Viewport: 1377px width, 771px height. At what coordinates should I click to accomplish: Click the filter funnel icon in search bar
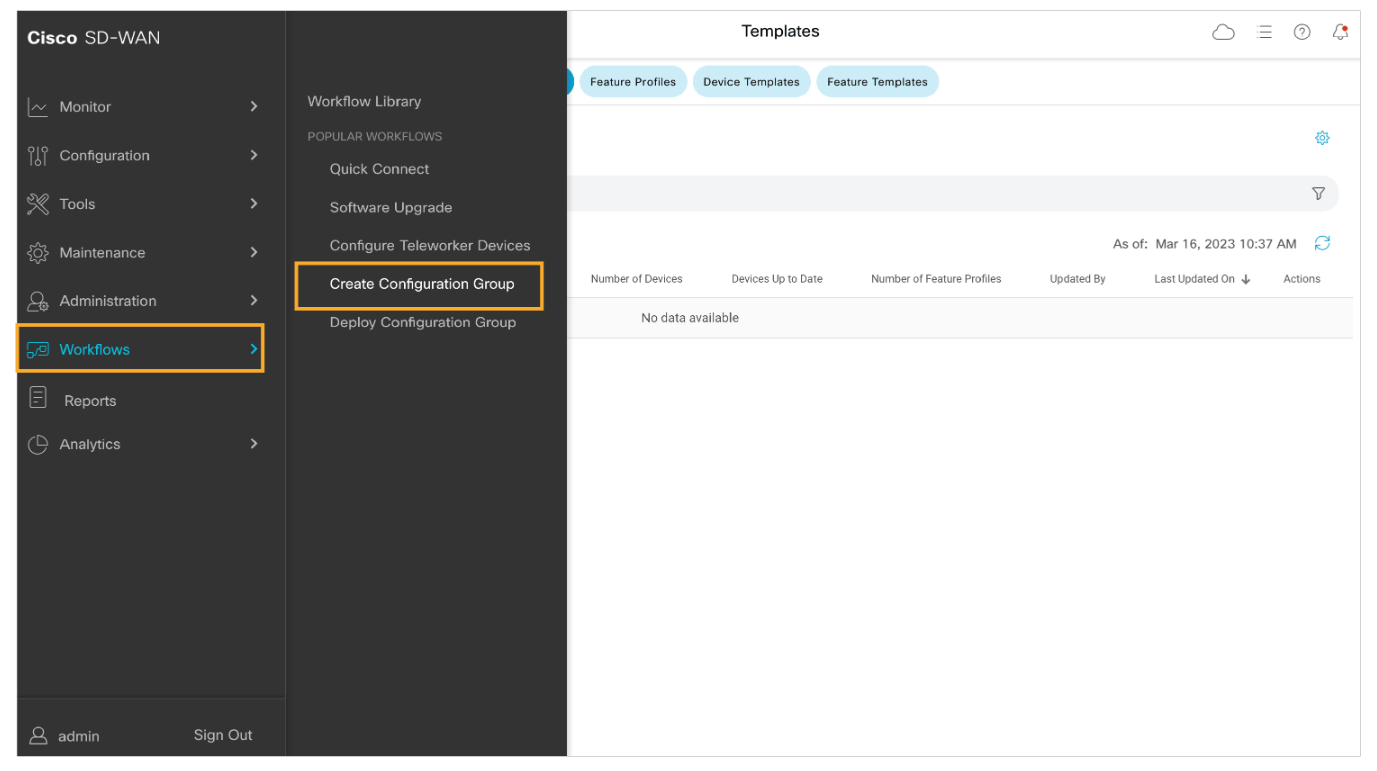pyautogui.click(x=1318, y=194)
